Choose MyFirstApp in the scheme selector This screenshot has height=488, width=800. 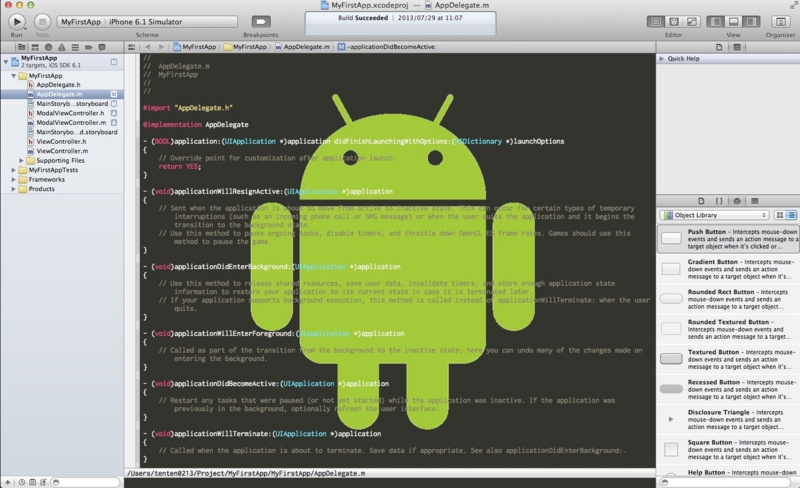click(81, 22)
